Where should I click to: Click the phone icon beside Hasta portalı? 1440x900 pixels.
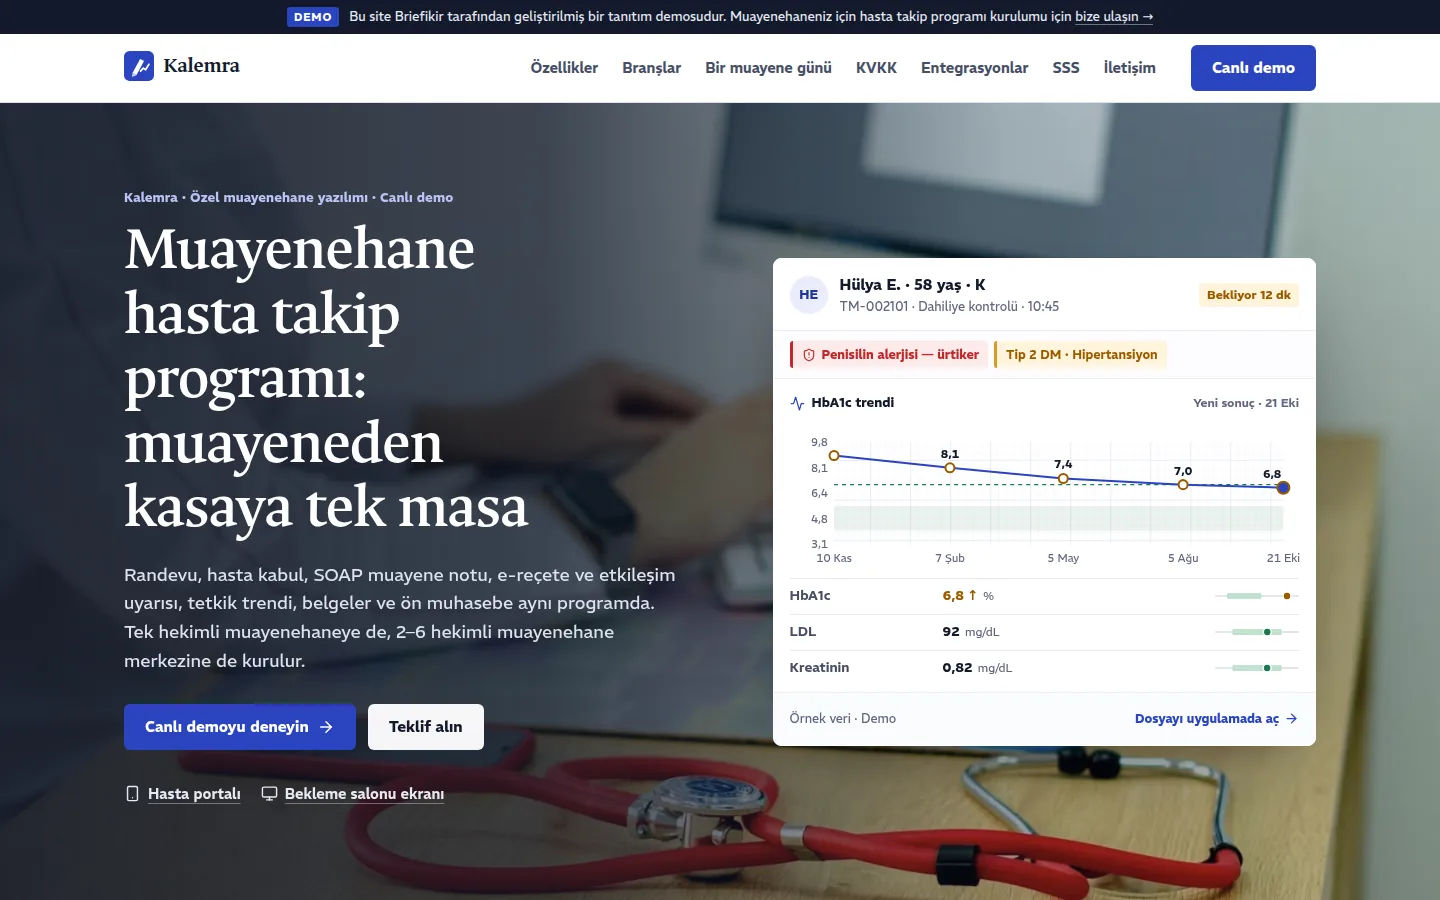pyautogui.click(x=132, y=794)
